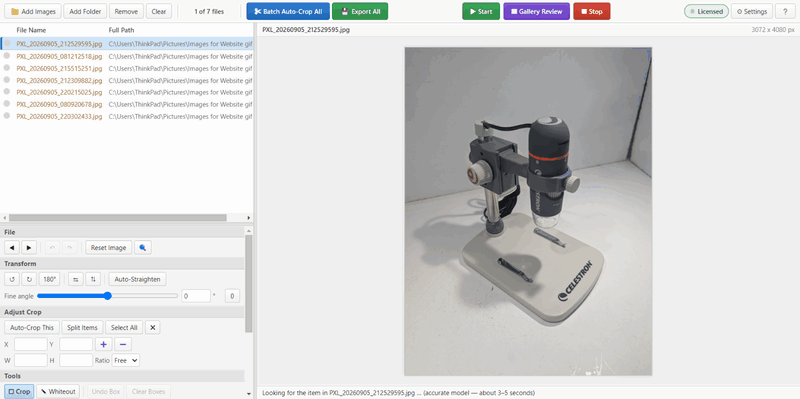Click the Undo Box button
Image resolution: width=800 pixels, height=399 pixels.
pyautogui.click(x=106, y=391)
